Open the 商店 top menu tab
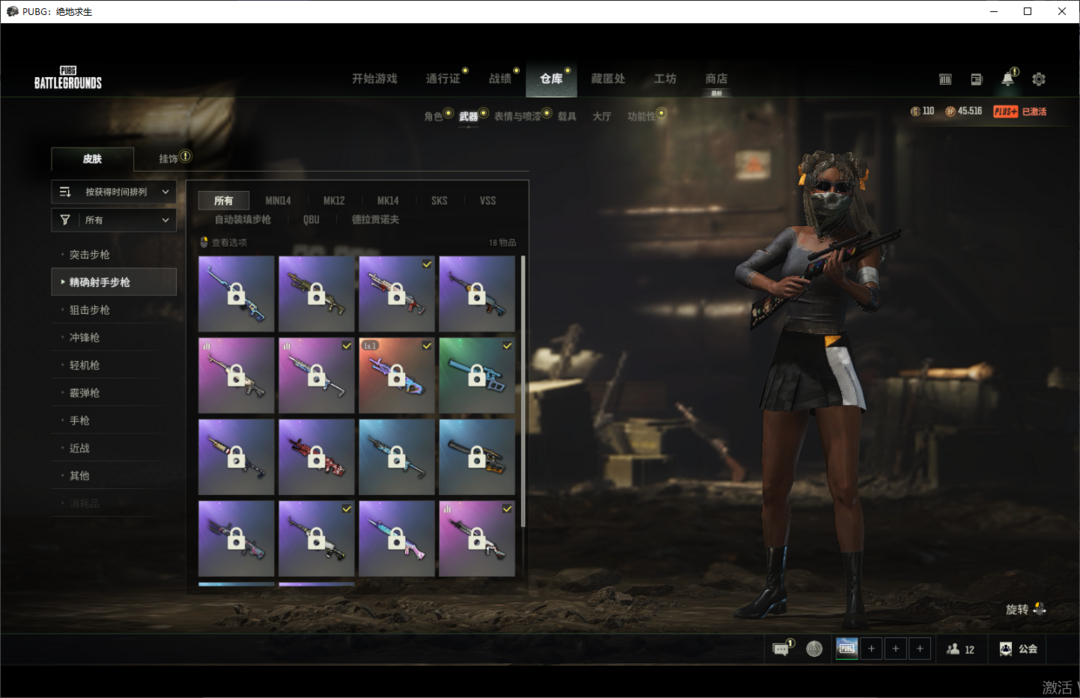 [x=716, y=79]
